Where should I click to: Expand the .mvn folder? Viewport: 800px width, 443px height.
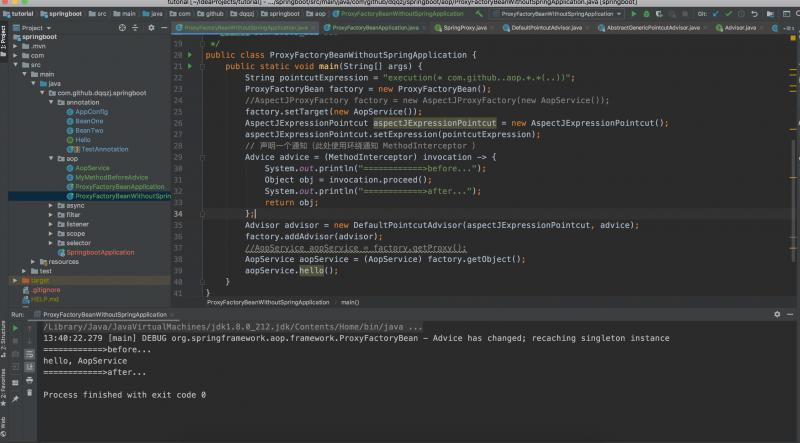click(15, 46)
